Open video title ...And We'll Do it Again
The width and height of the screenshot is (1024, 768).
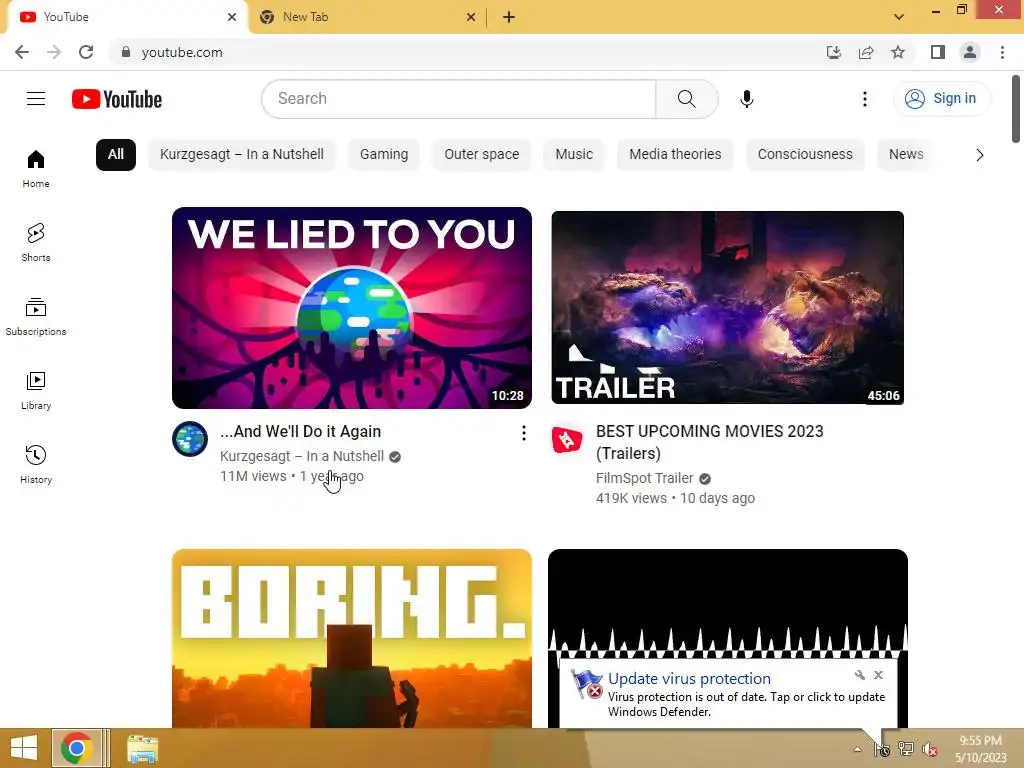click(x=300, y=432)
